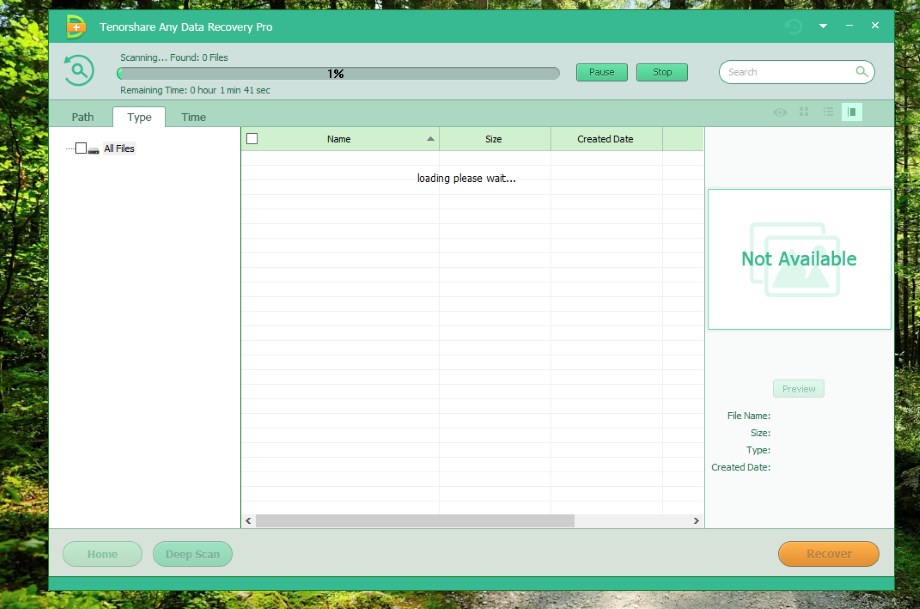Click the history icon in title bar
Viewport: 920px width, 609px height.
[794, 27]
